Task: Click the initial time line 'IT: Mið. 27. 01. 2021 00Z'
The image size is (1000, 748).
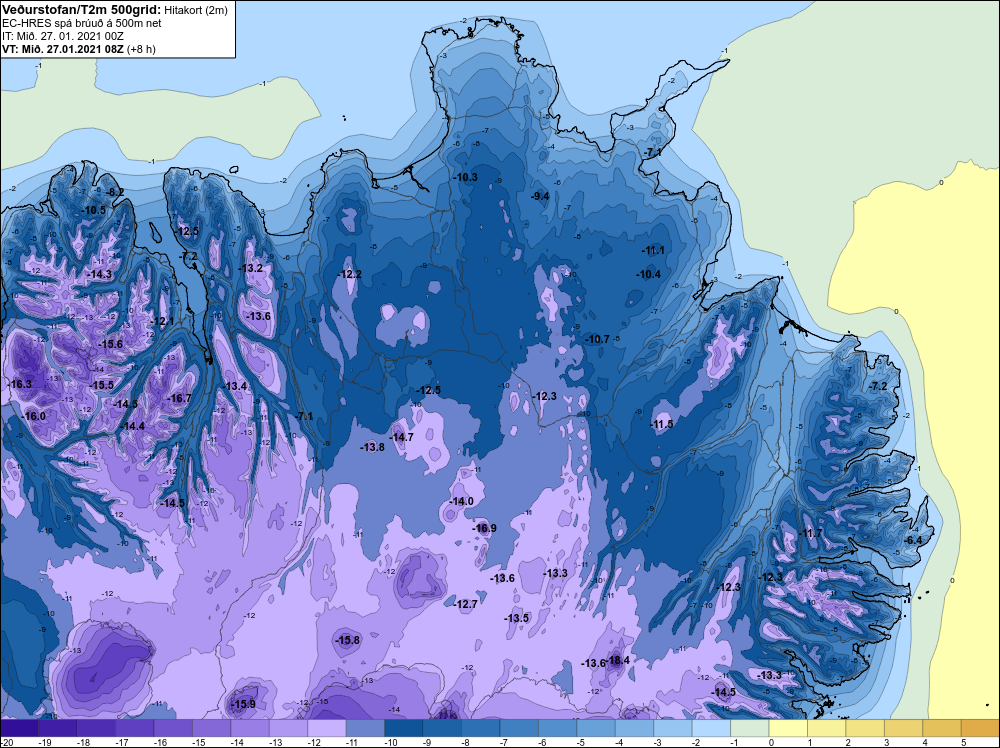Action: coord(63,36)
